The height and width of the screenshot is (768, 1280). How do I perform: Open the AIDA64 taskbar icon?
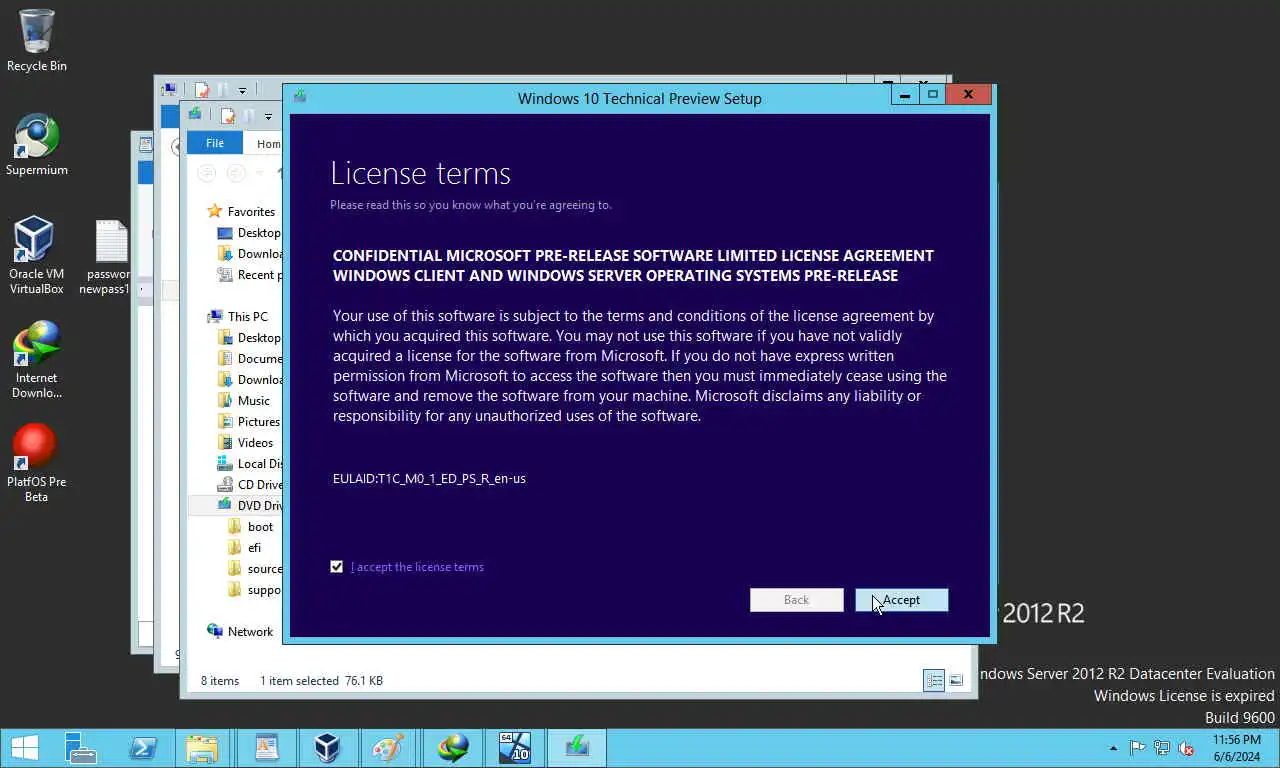[x=514, y=748]
